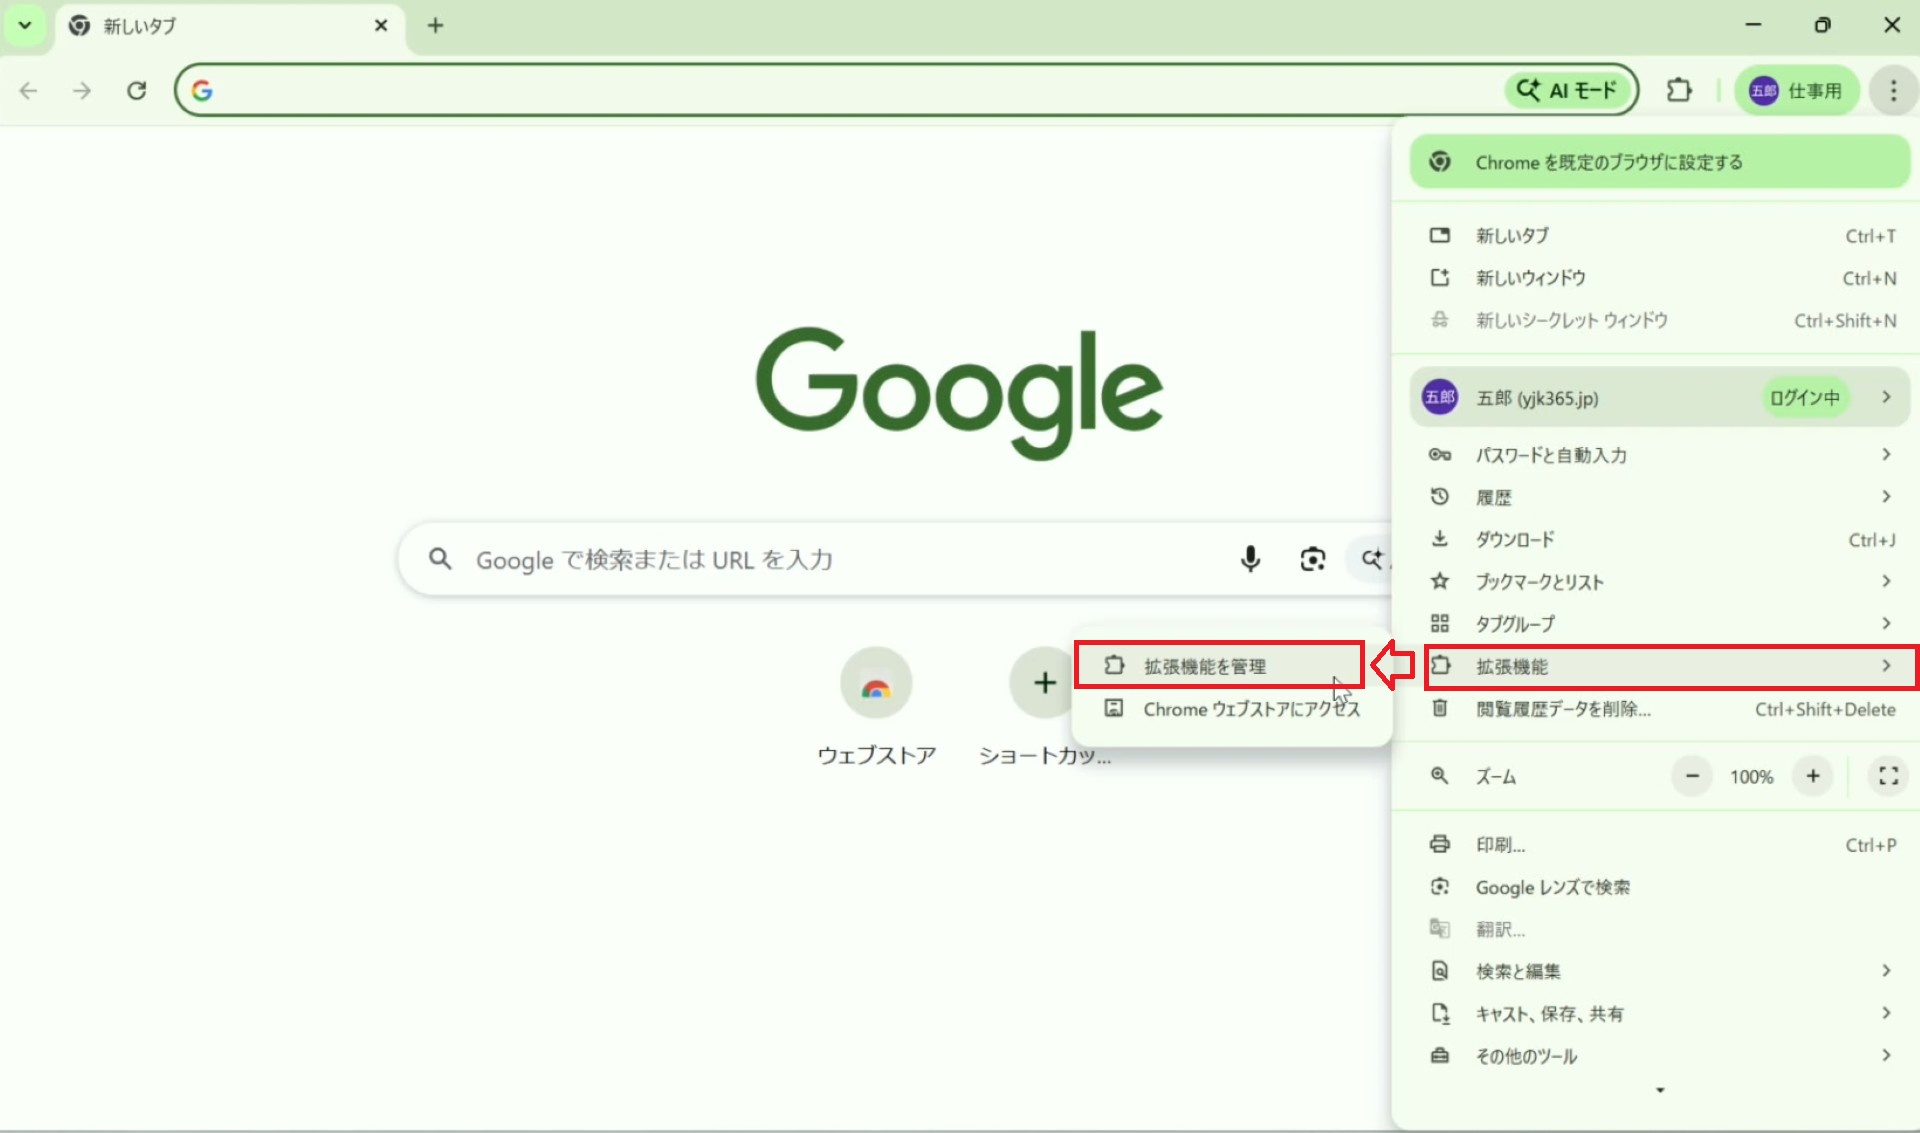
Task: Open the tab search dropdown arrow
Action: click(x=25, y=25)
